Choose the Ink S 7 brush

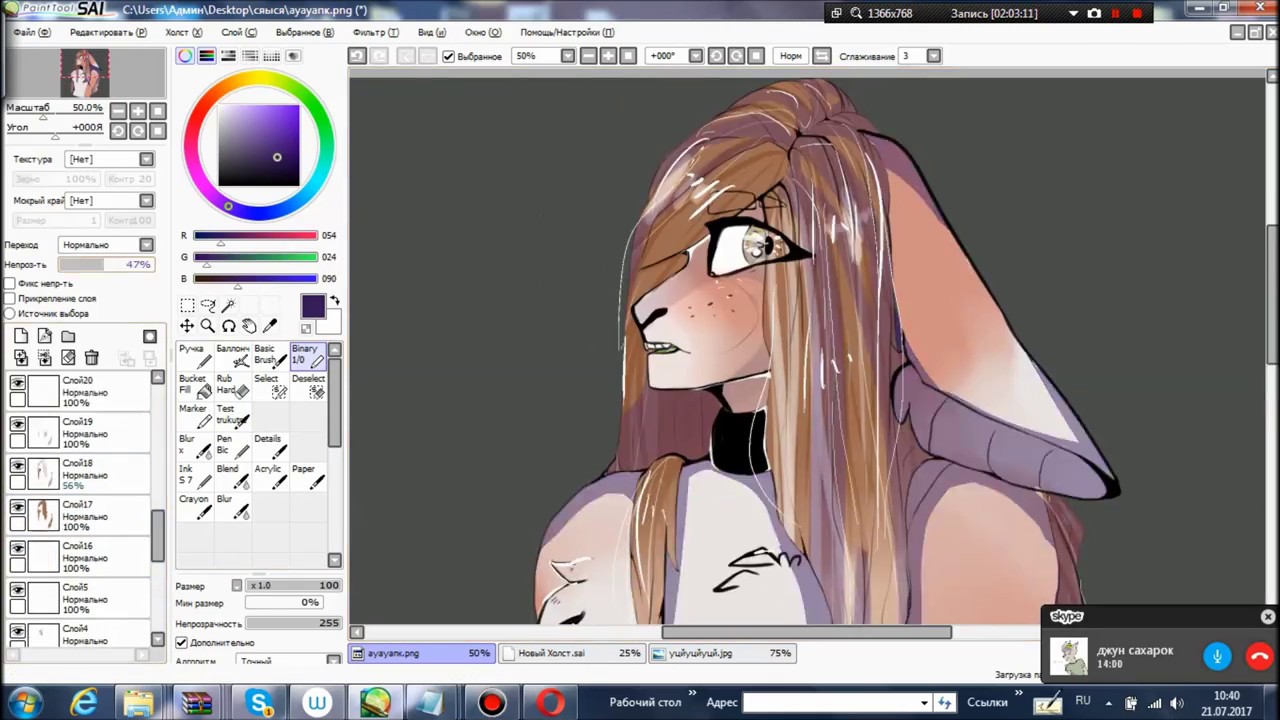[195, 476]
